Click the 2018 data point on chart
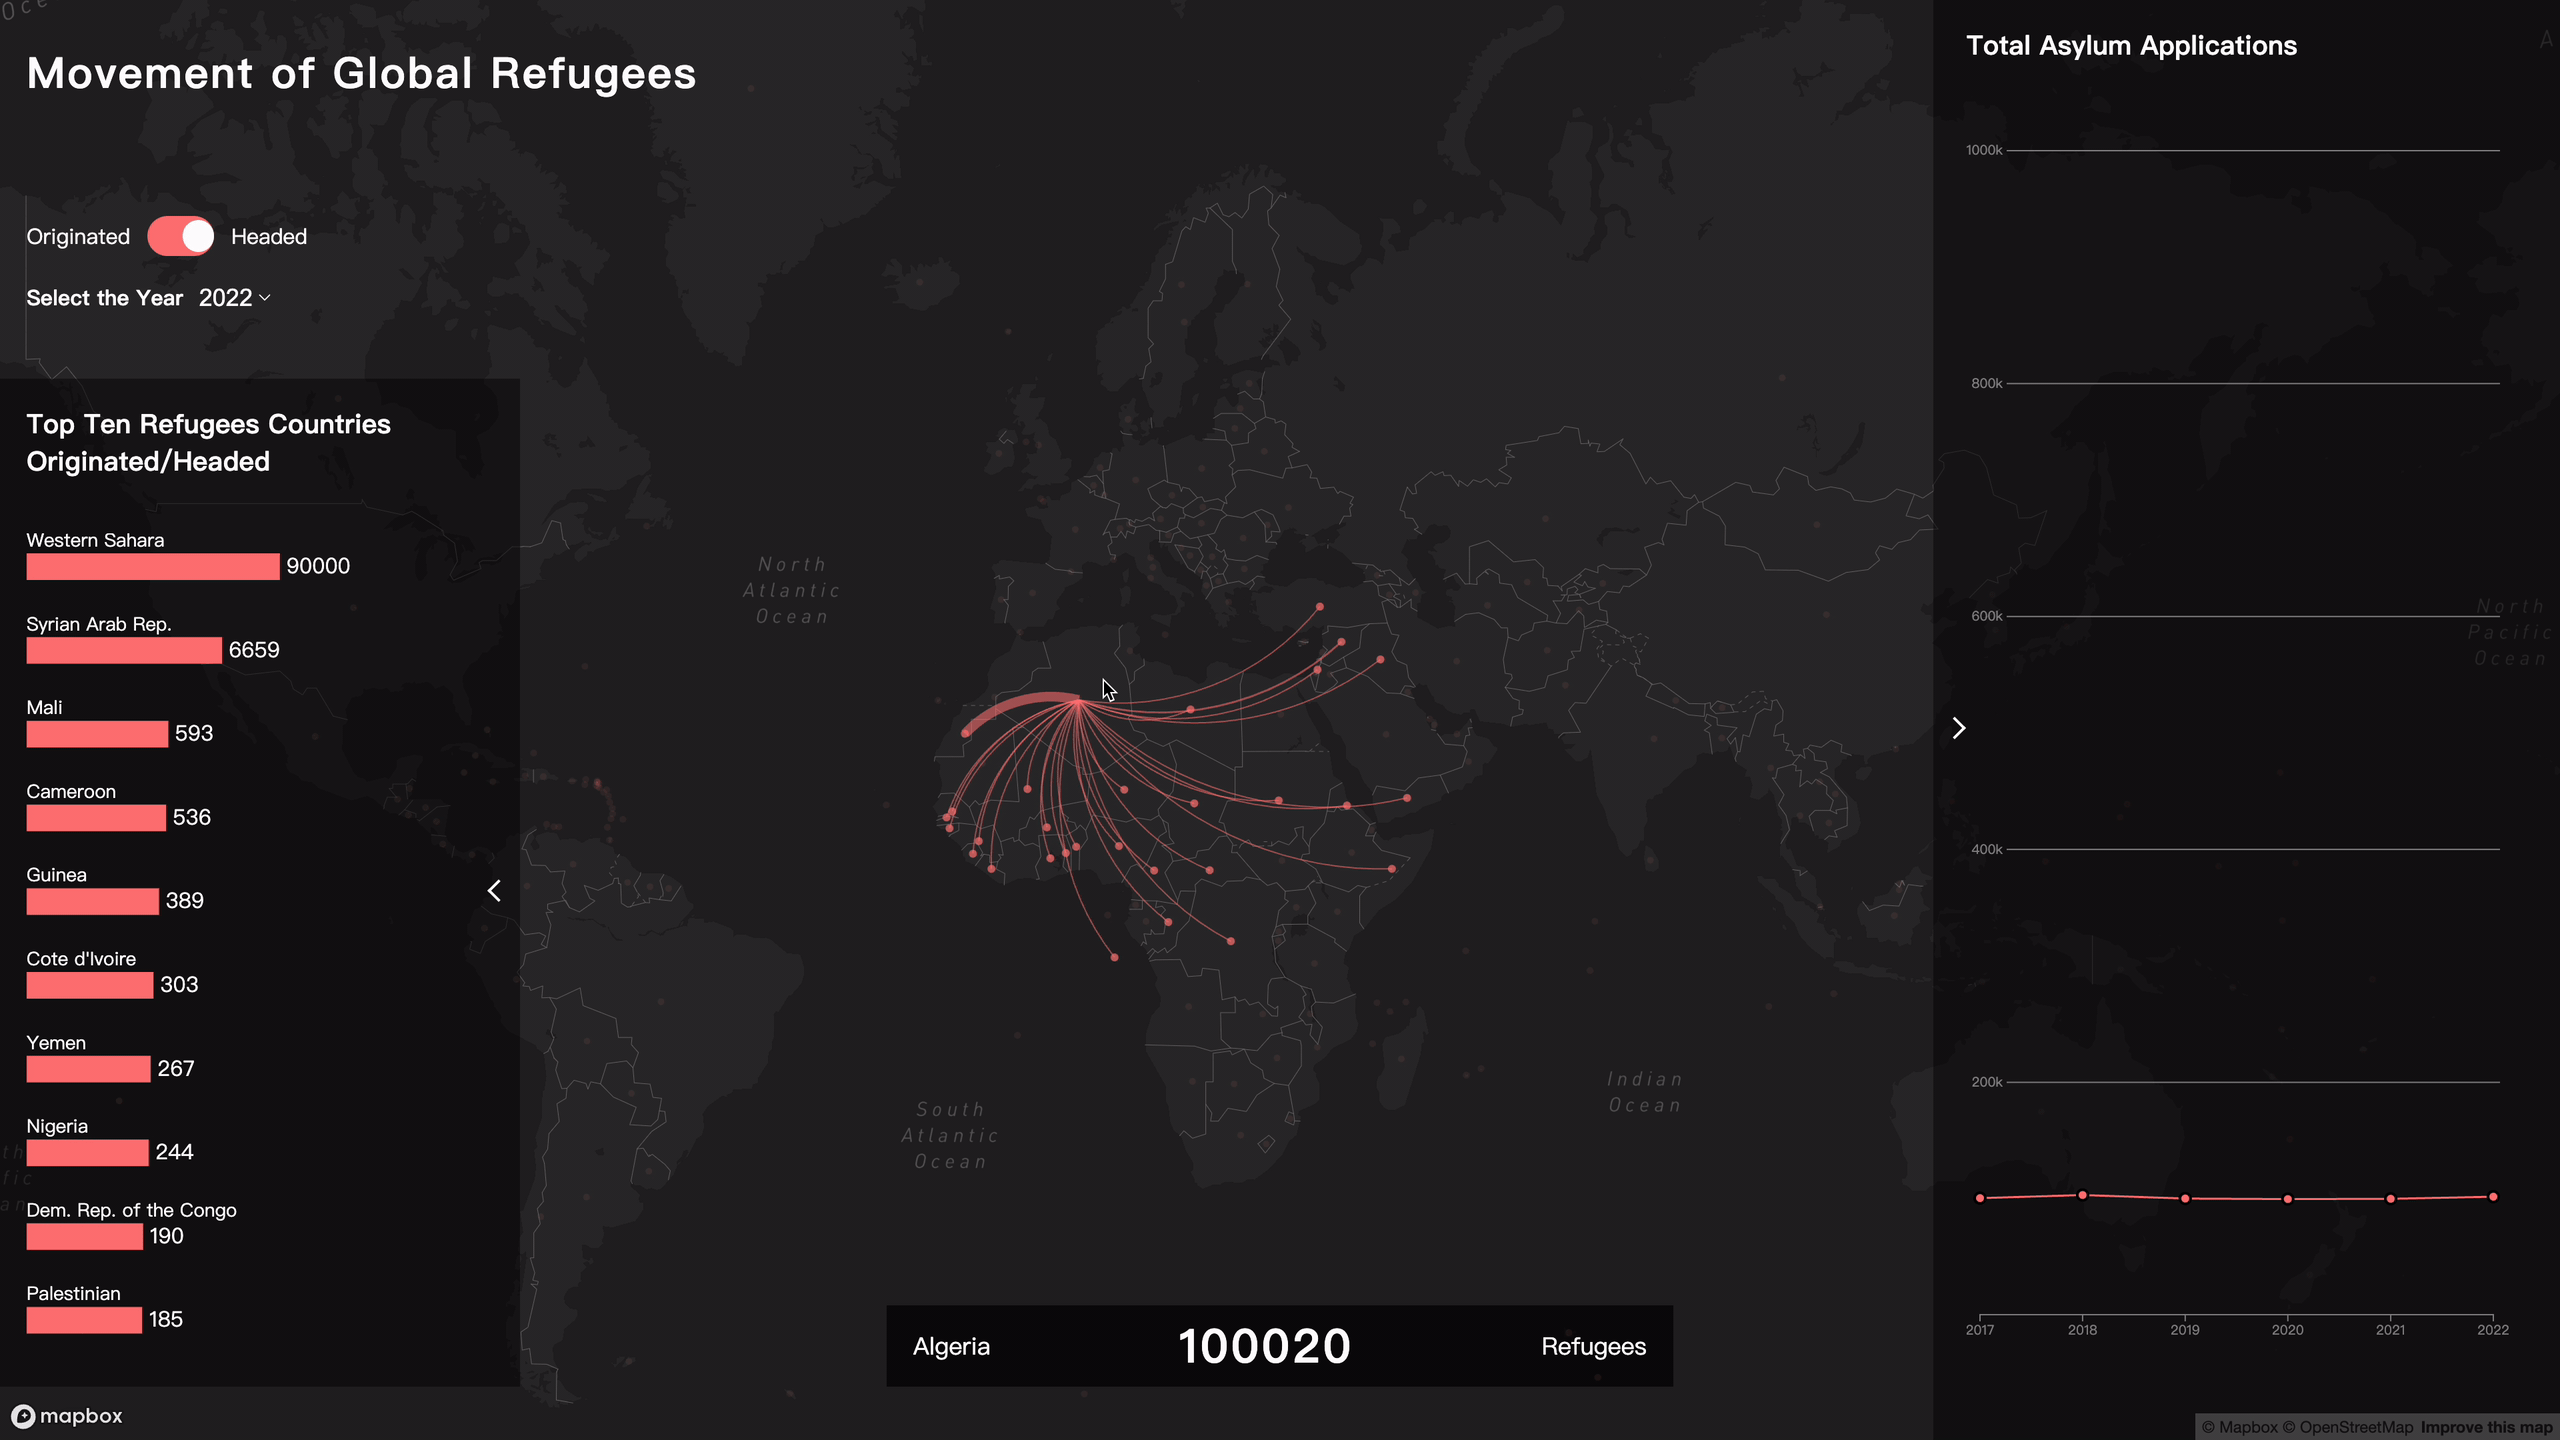Screen dimensions: 2560x1440 pyautogui.click(x=2082, y=1195)
